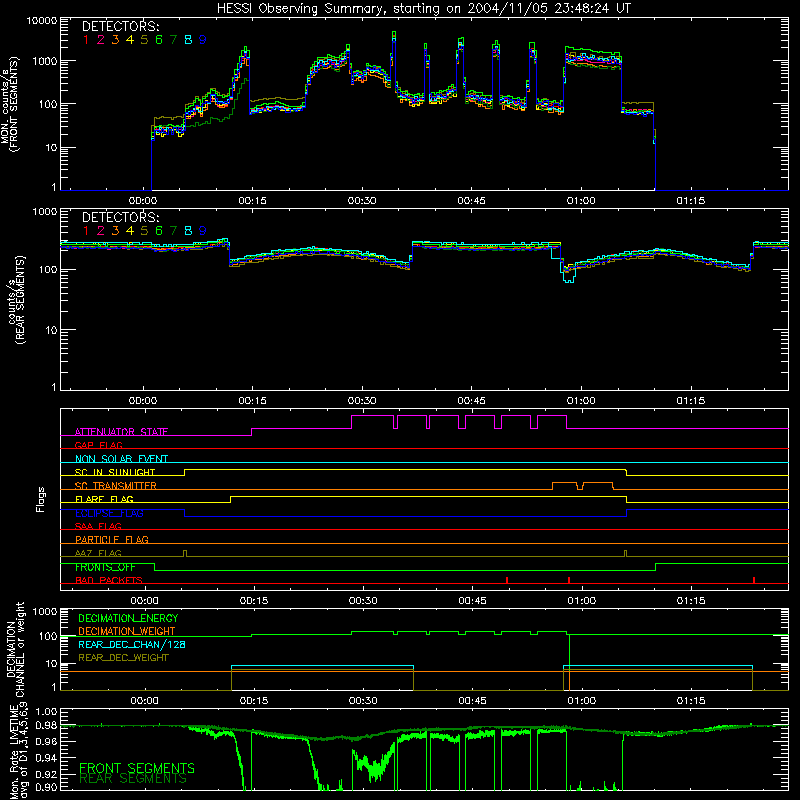Select the SC_TRANSMITTER flag label

(115, 485)
